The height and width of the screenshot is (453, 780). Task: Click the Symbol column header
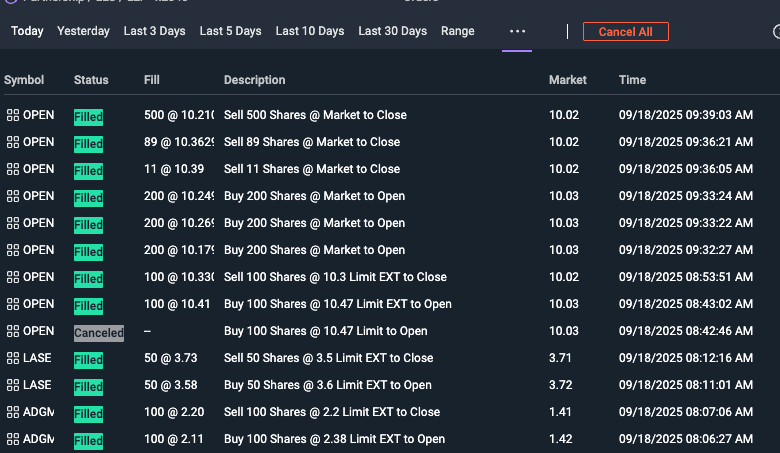pos(25,80)
